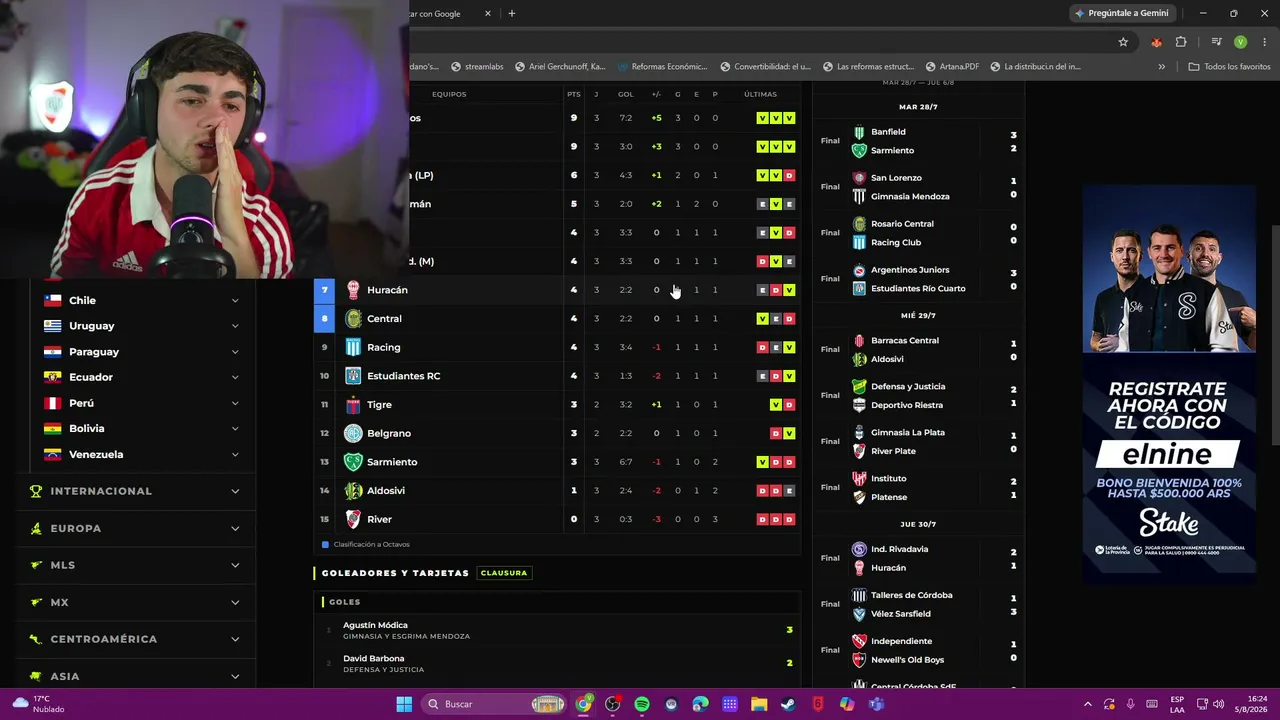
Task: Open a new browser tab
Action: [x=511, y=14]
